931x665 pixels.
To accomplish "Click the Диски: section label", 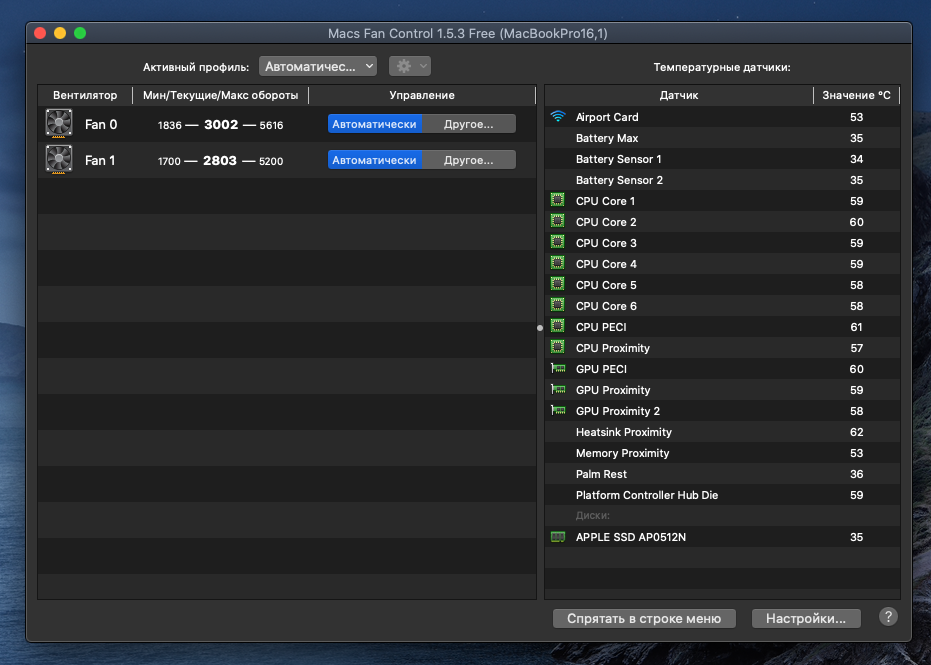I will 593,515.
